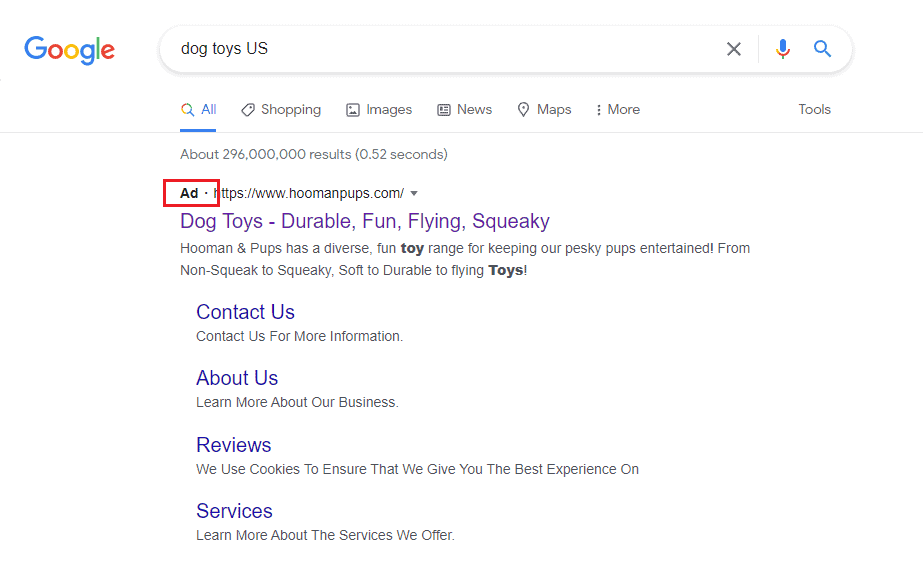Screen dimensions: 923x562
Task: Click the magnifier icon on the All tab
Action: click(x=188, y=110)
